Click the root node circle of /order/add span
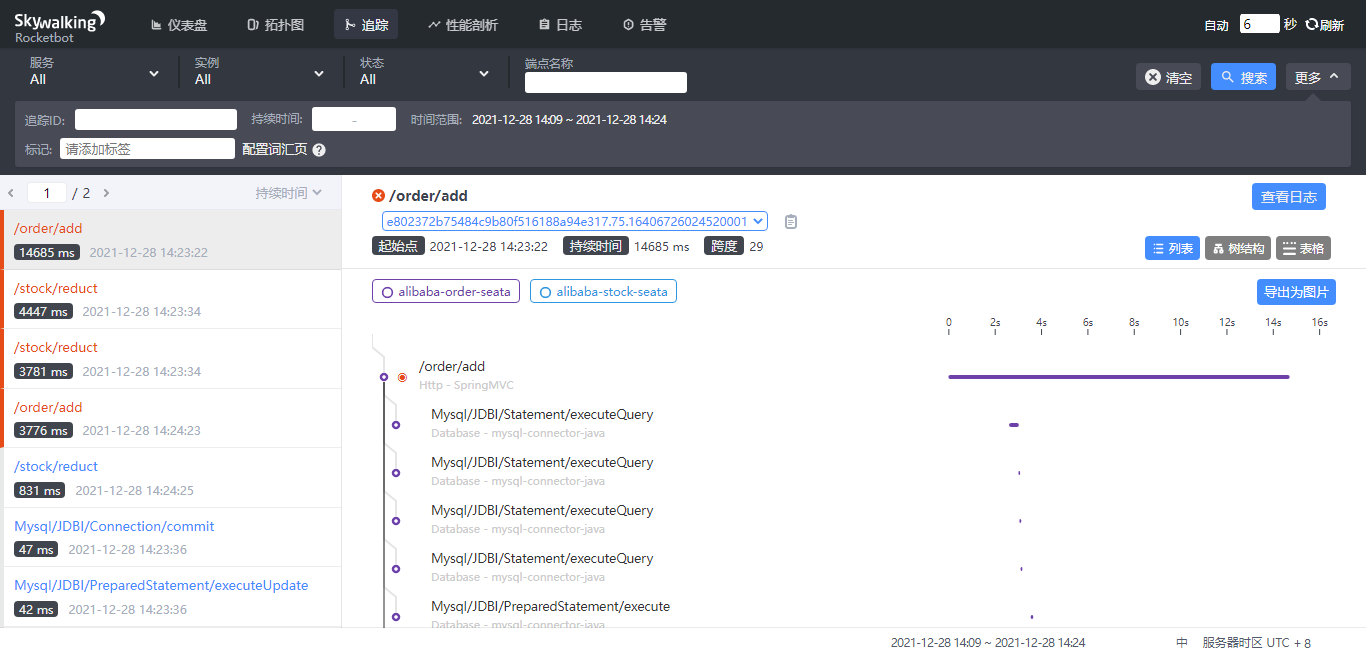 pyautogui.click(x=384, y=377)
